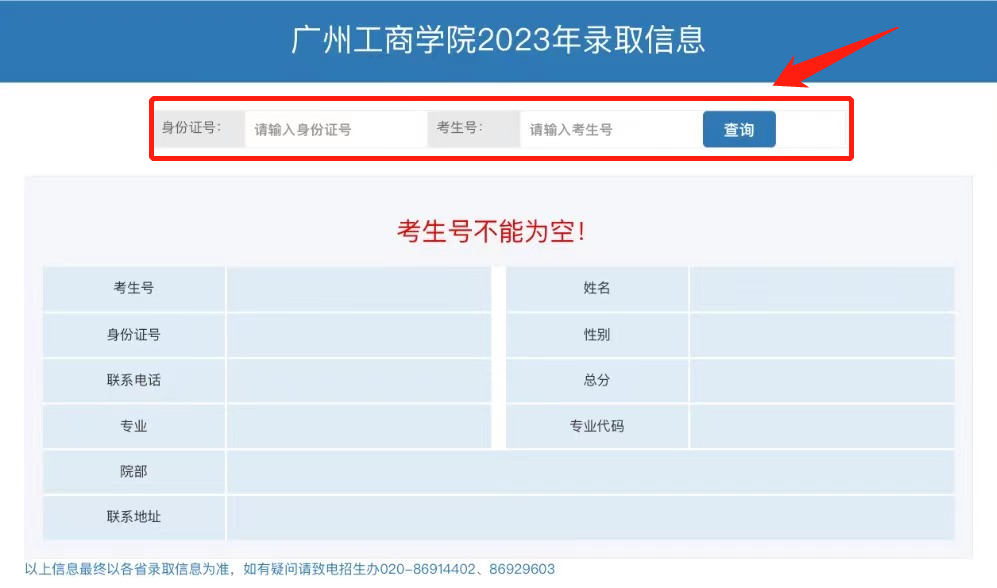Select the 姓名 name cell in the table
Image resolution: width=997 pixels, height=588 pixels.
(597, 288)
